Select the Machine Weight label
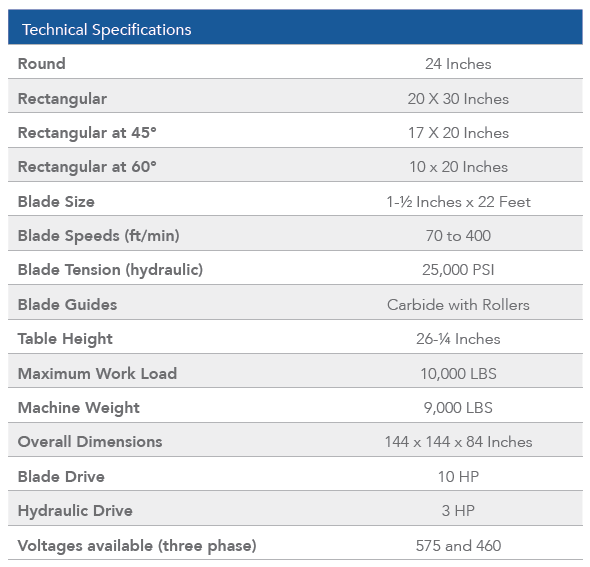The image size is (590, 567). 79,408
